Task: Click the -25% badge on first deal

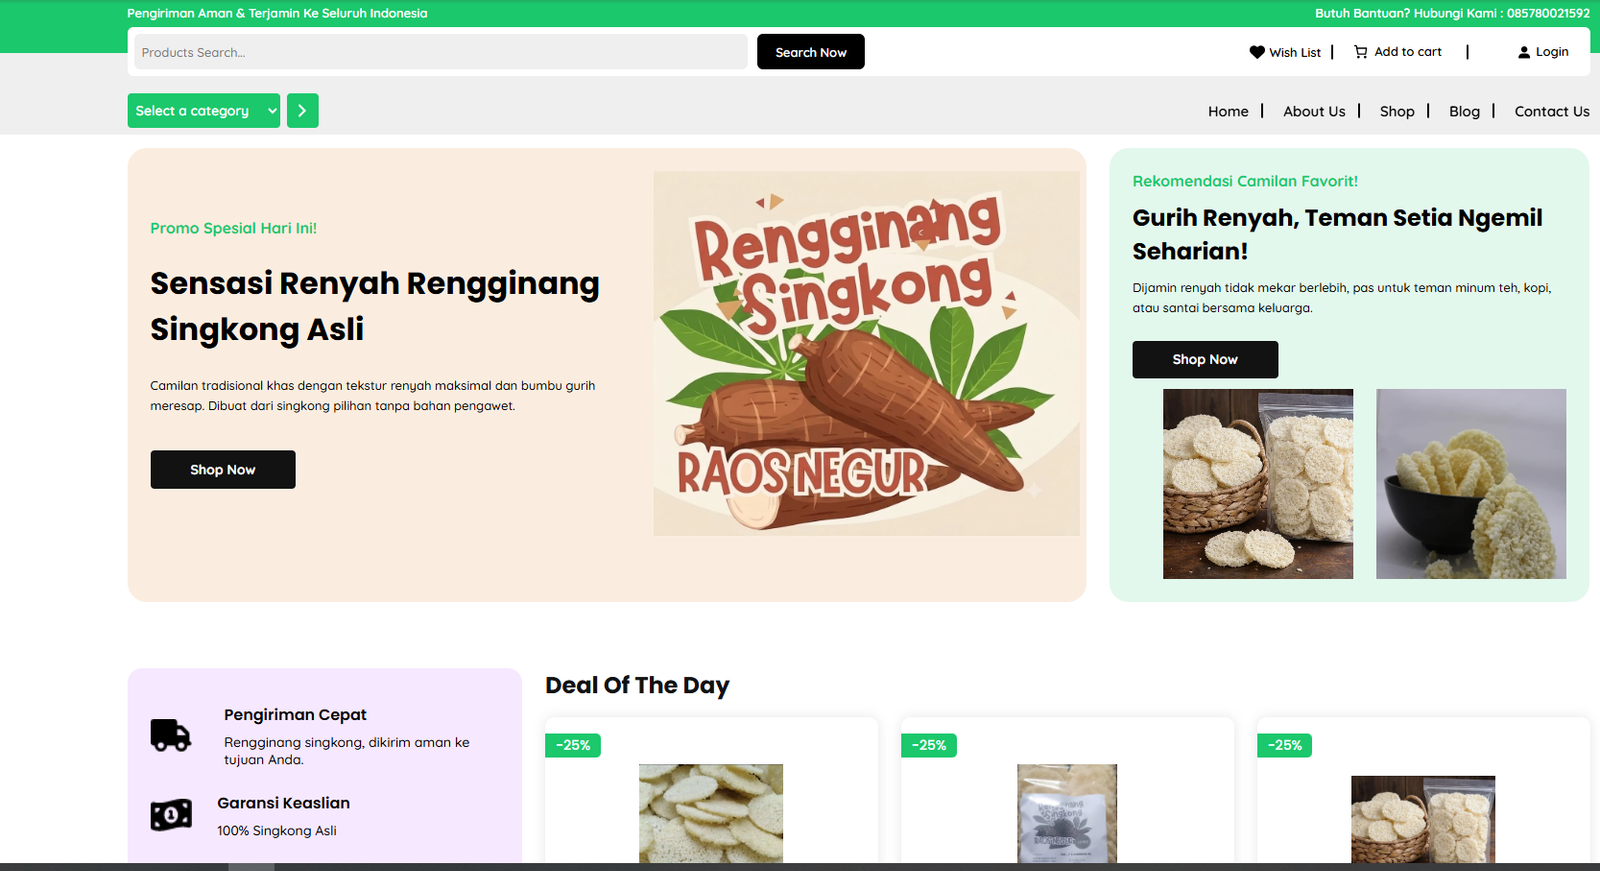Action: [573, 745]
